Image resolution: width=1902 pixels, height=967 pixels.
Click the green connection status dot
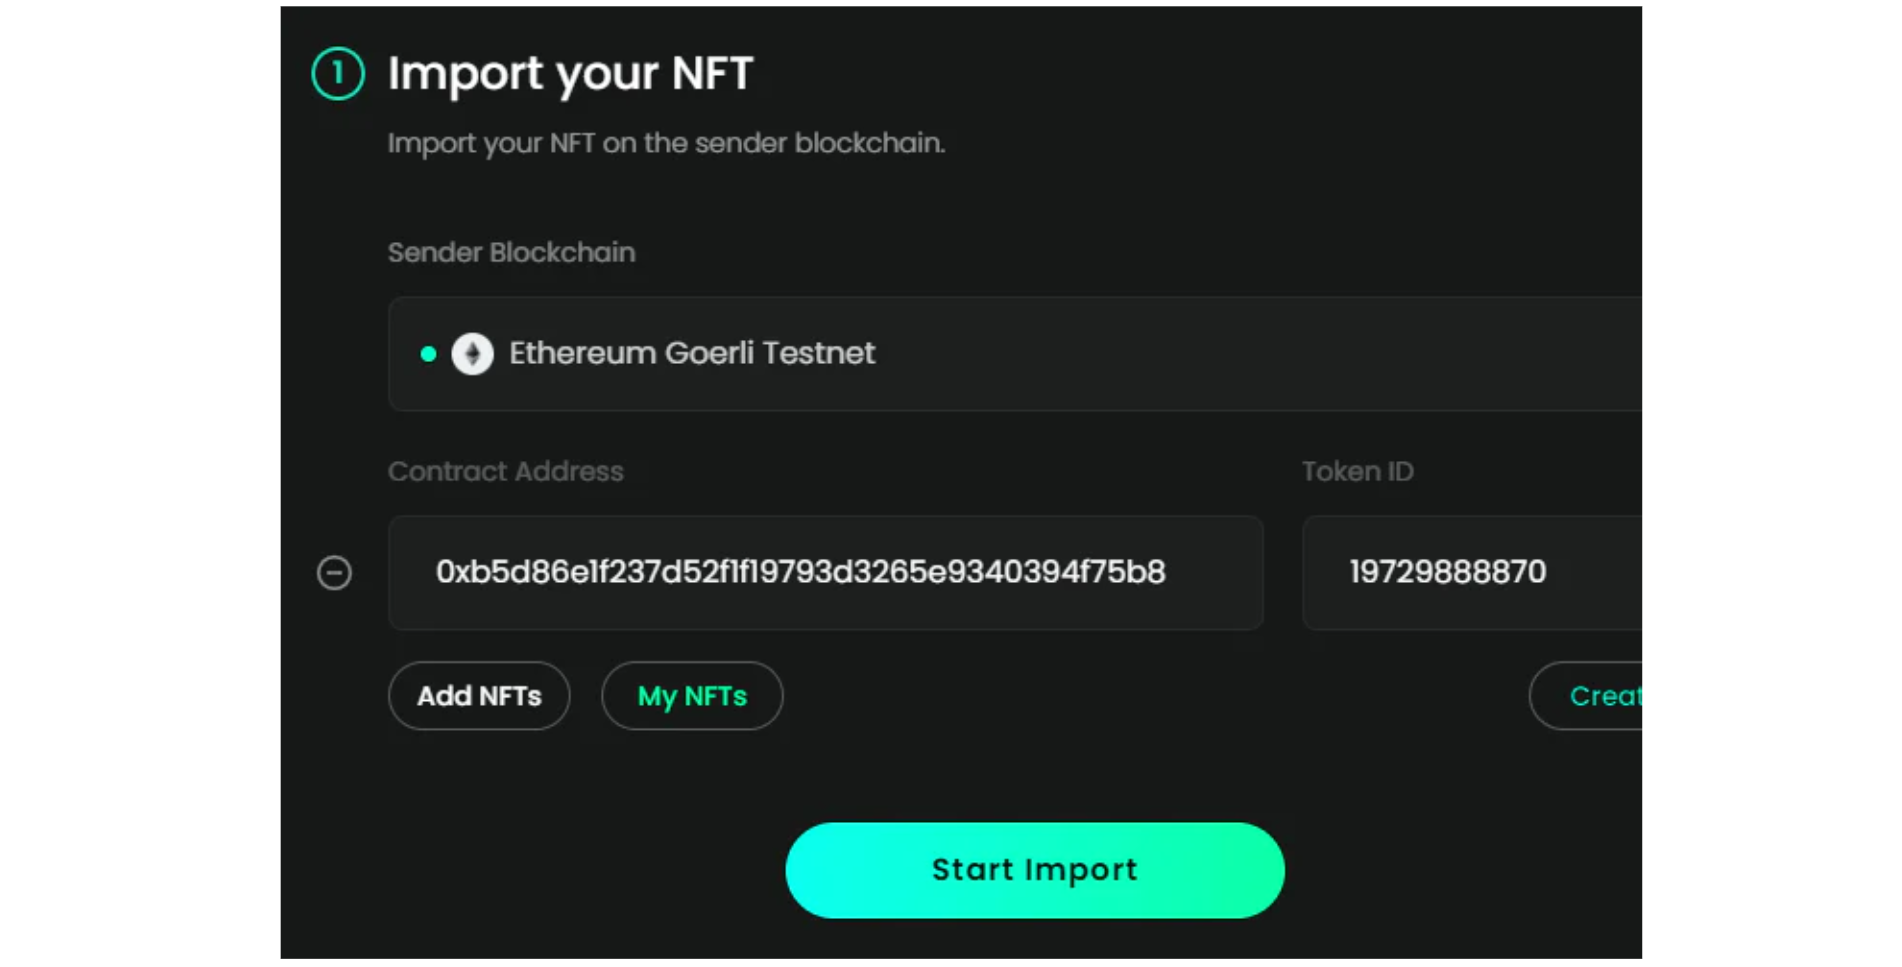tap(428, 354)
